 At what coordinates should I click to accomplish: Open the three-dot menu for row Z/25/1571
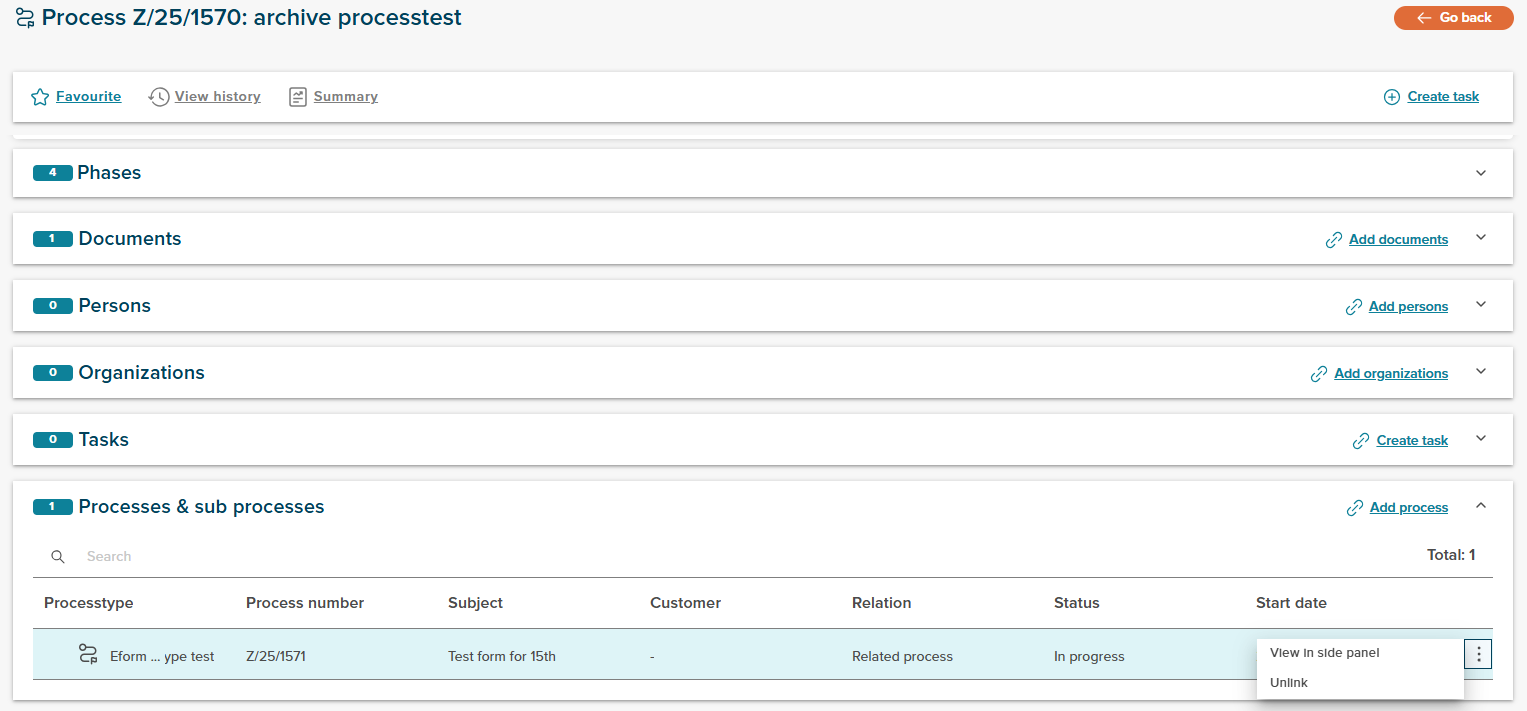[x=1478, y=655]
